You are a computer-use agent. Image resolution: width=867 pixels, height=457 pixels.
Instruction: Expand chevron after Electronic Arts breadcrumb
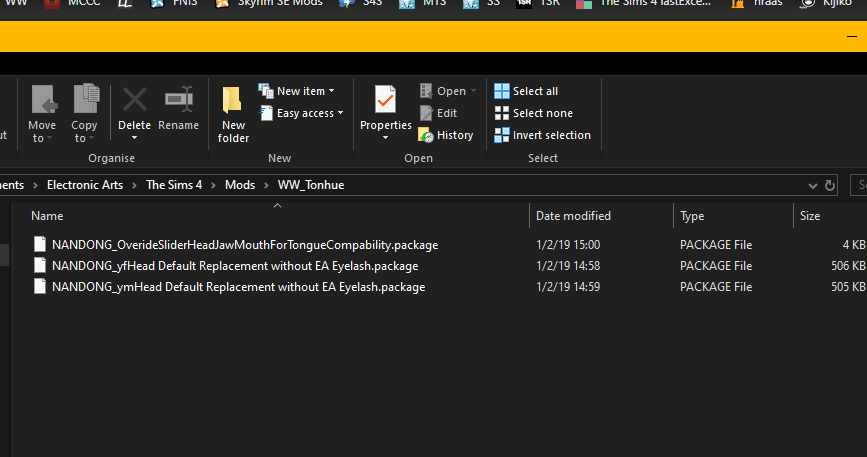[134, 185]
